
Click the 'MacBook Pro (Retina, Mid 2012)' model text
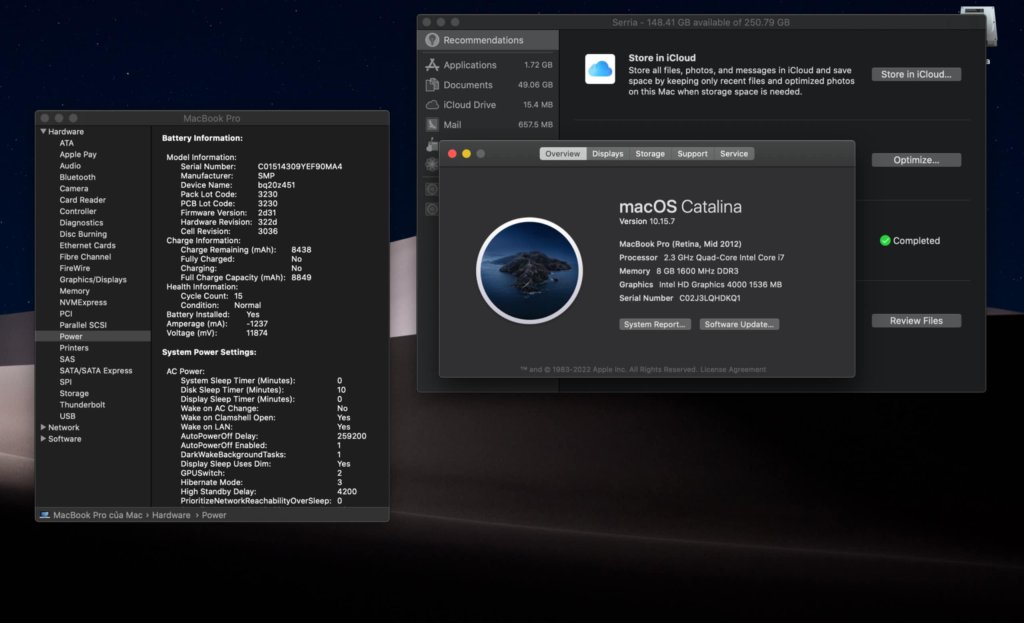tap(680, 244)
